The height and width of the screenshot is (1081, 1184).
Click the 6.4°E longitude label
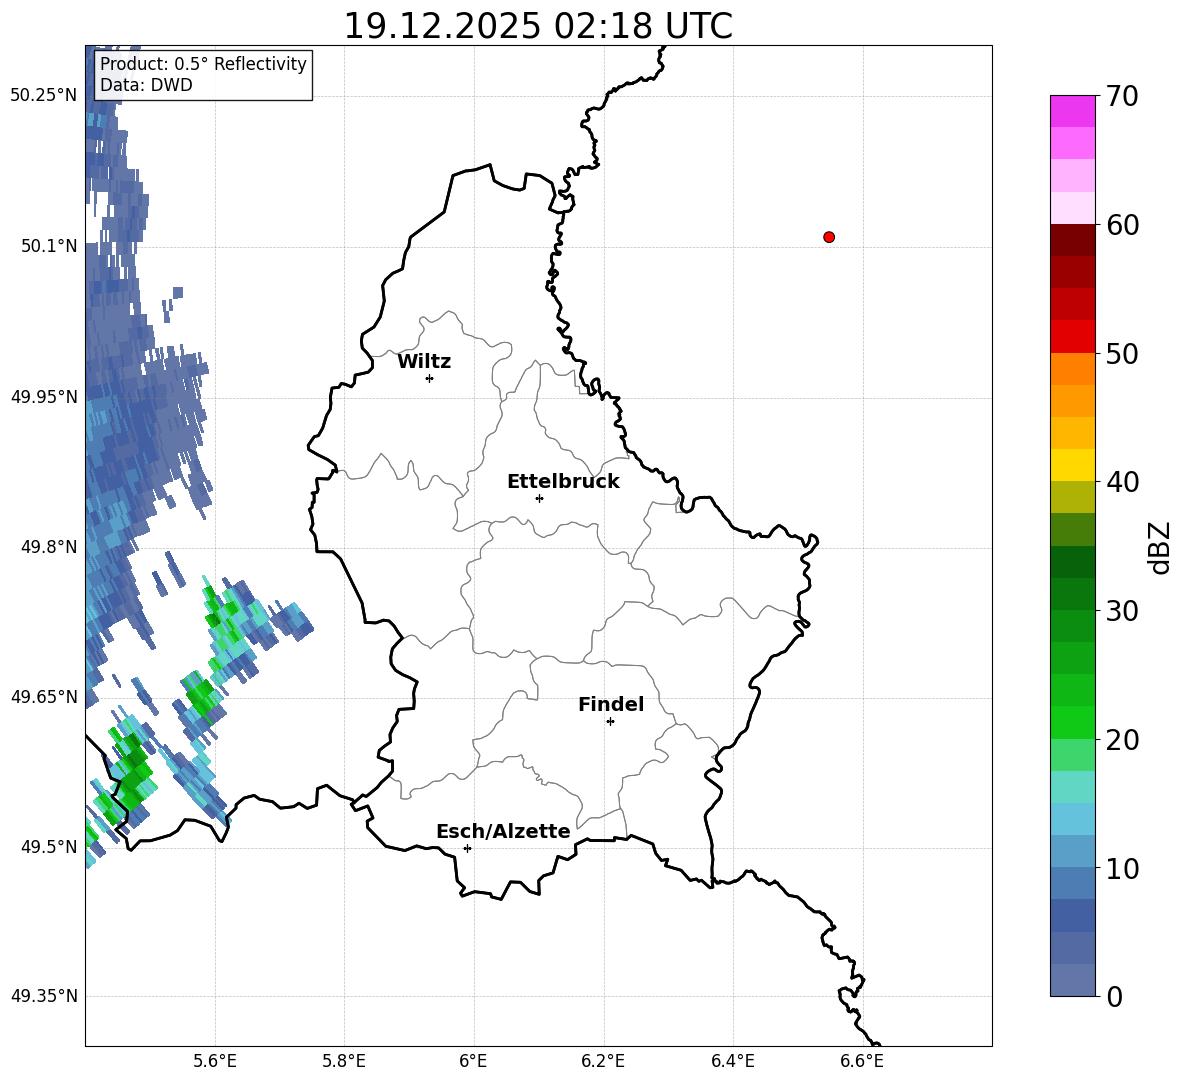tap(733, 1061)
